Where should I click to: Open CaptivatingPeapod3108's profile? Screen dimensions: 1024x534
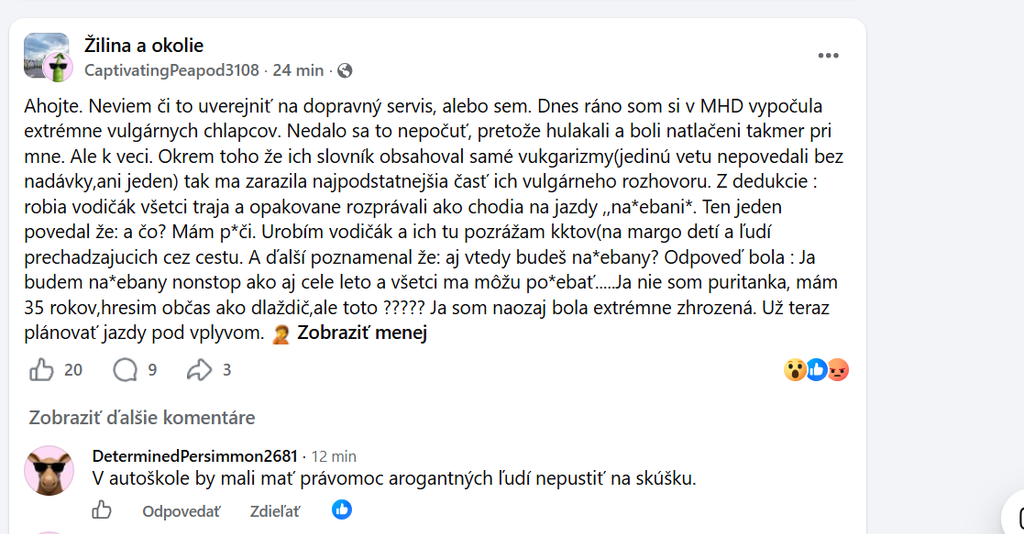click(172, 71)
